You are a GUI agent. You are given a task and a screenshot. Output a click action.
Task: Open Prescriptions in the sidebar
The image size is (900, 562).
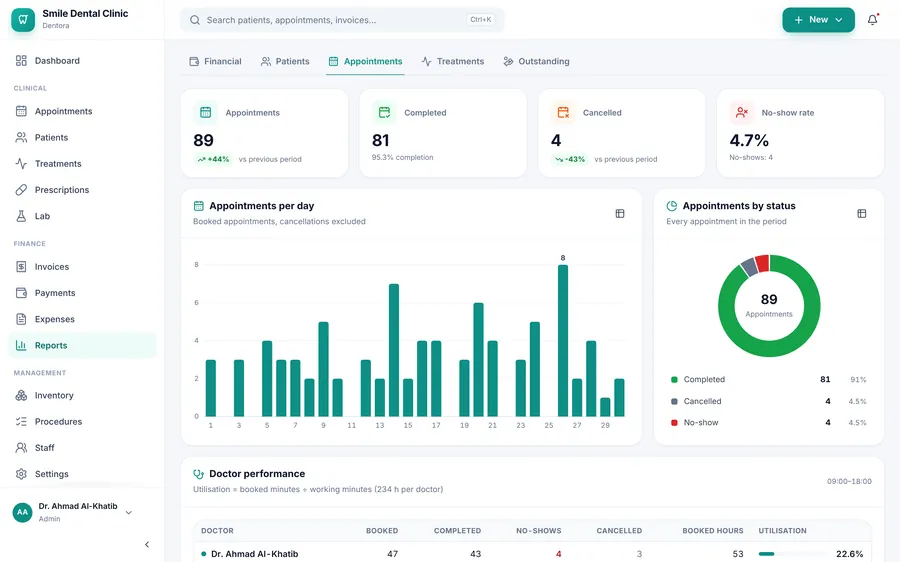tap(82, 189)
